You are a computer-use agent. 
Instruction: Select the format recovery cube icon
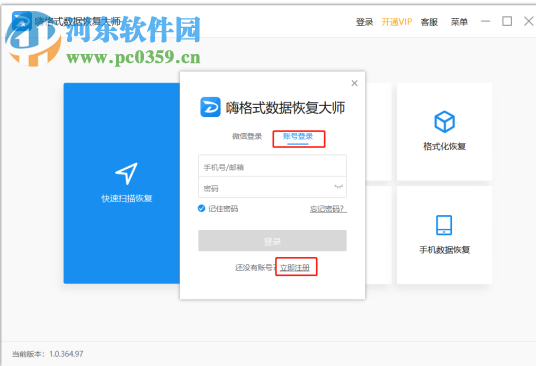tap(444, 122)
